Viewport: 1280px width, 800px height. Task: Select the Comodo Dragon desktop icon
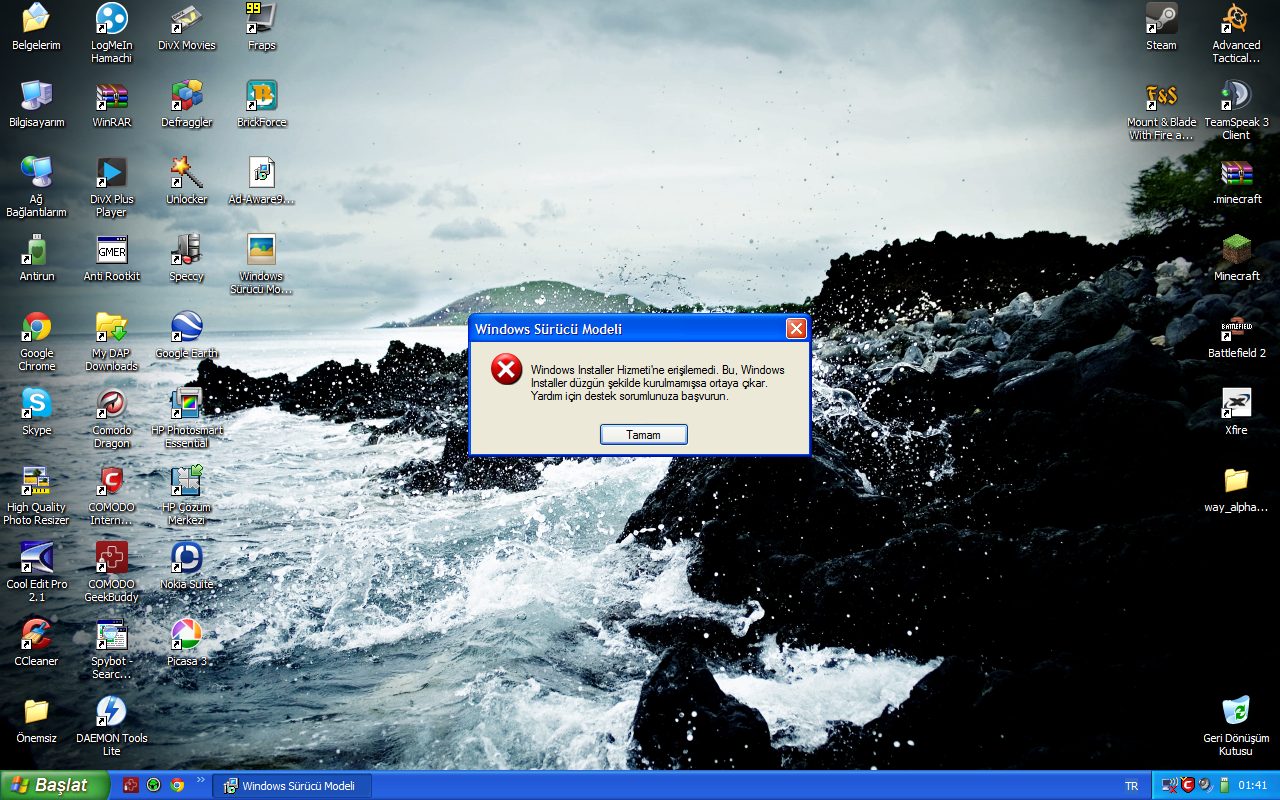(x=111, y=418)
